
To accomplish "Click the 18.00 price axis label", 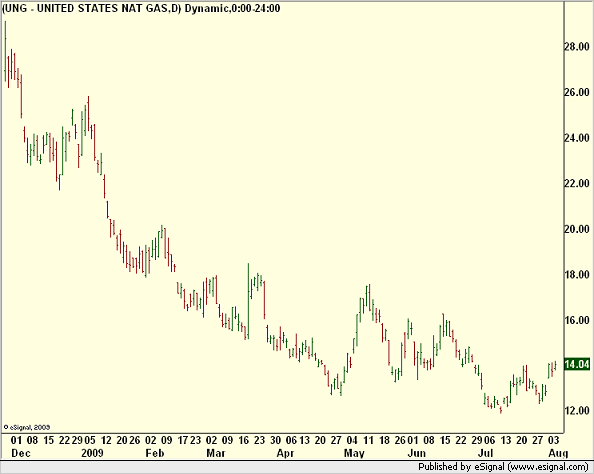I will pyautogui.click(x=577, y=275).
